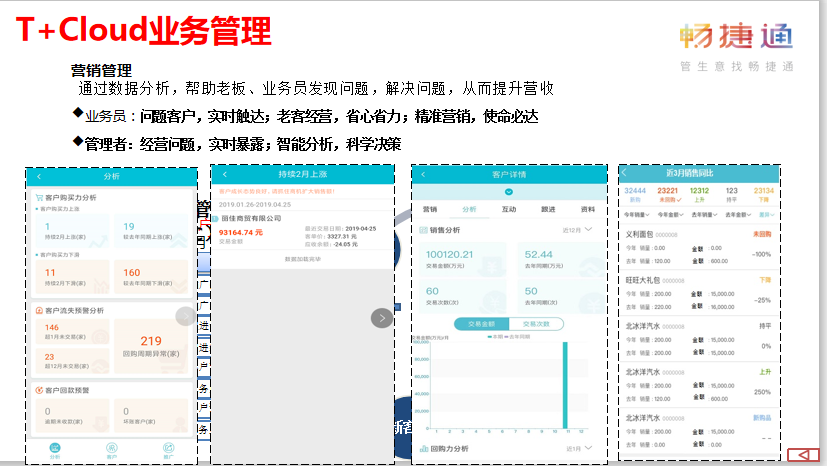
Task: Switch to the 跟进 tab
Action: [x=548, y=209]
